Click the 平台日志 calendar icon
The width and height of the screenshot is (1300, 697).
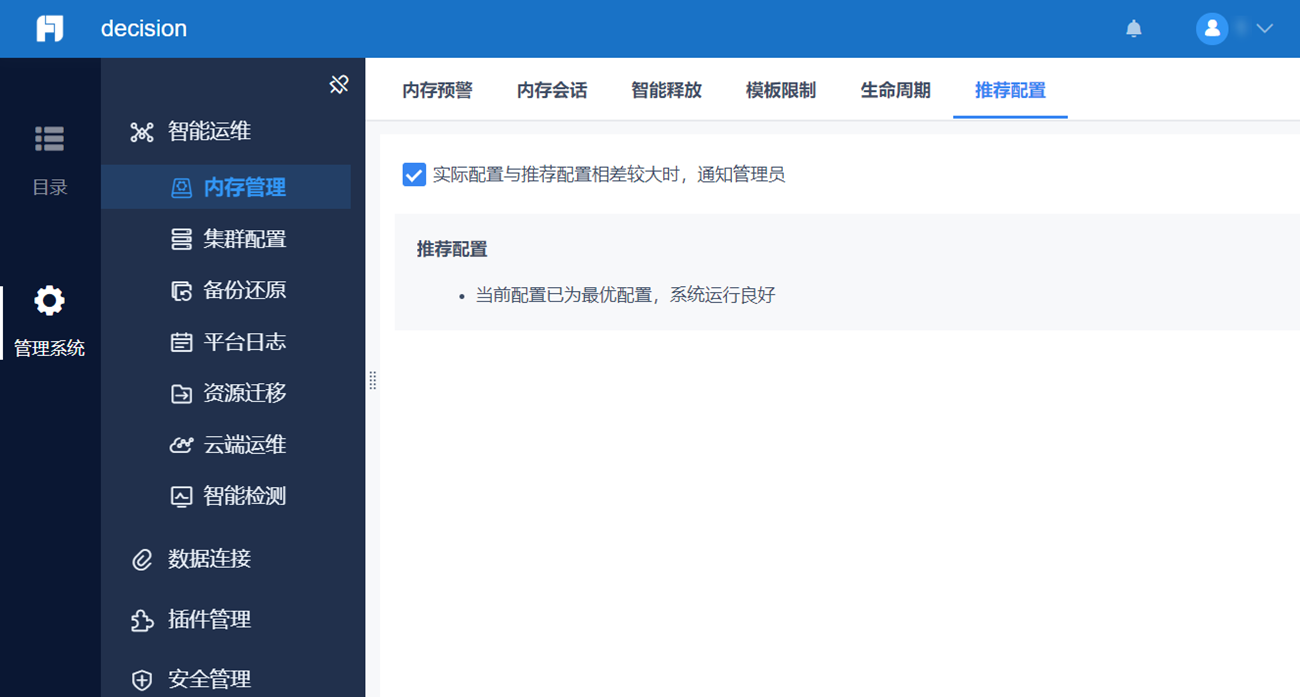(181, 342)
